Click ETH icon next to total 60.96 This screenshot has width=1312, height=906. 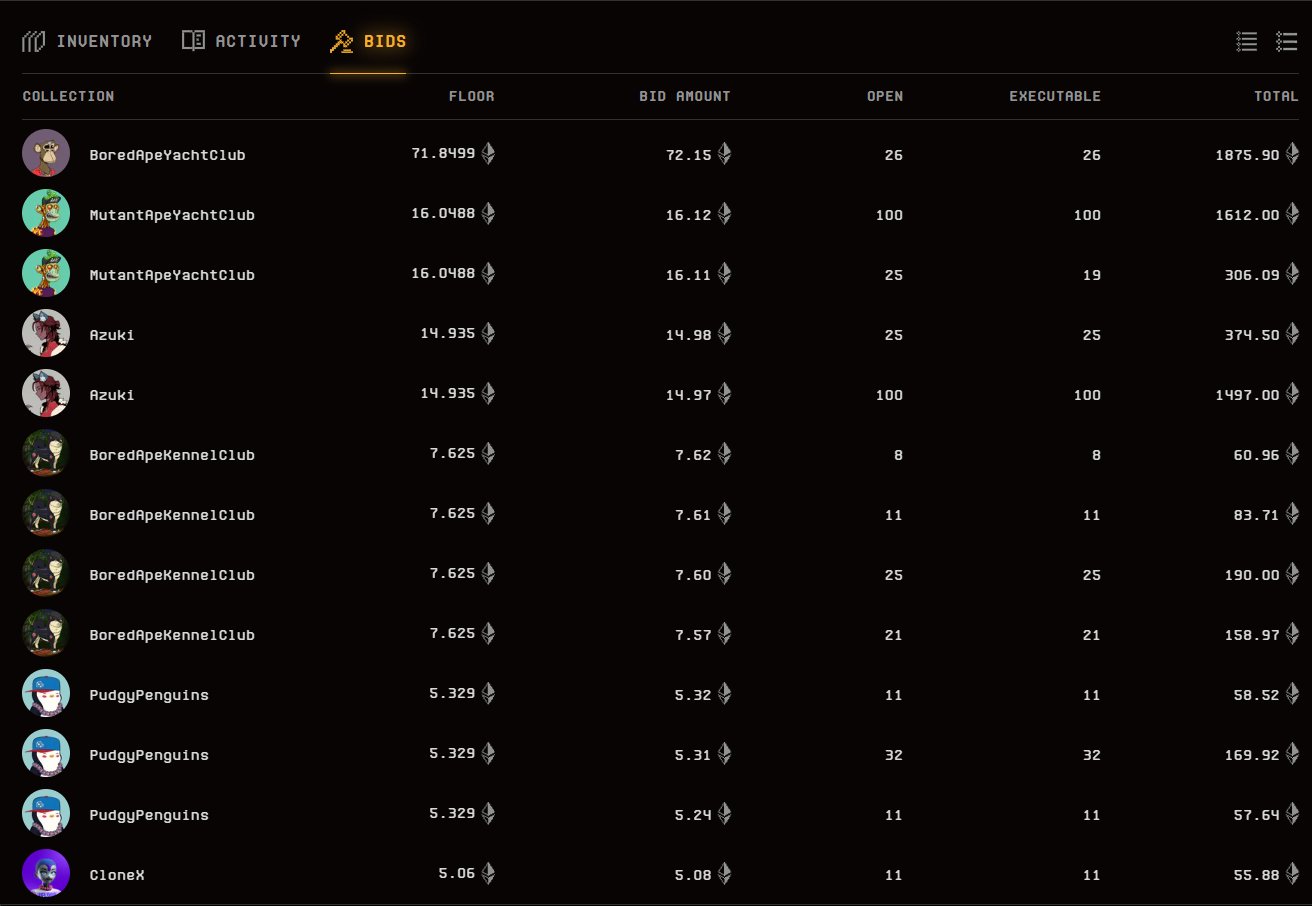(x=1292, y=454)
